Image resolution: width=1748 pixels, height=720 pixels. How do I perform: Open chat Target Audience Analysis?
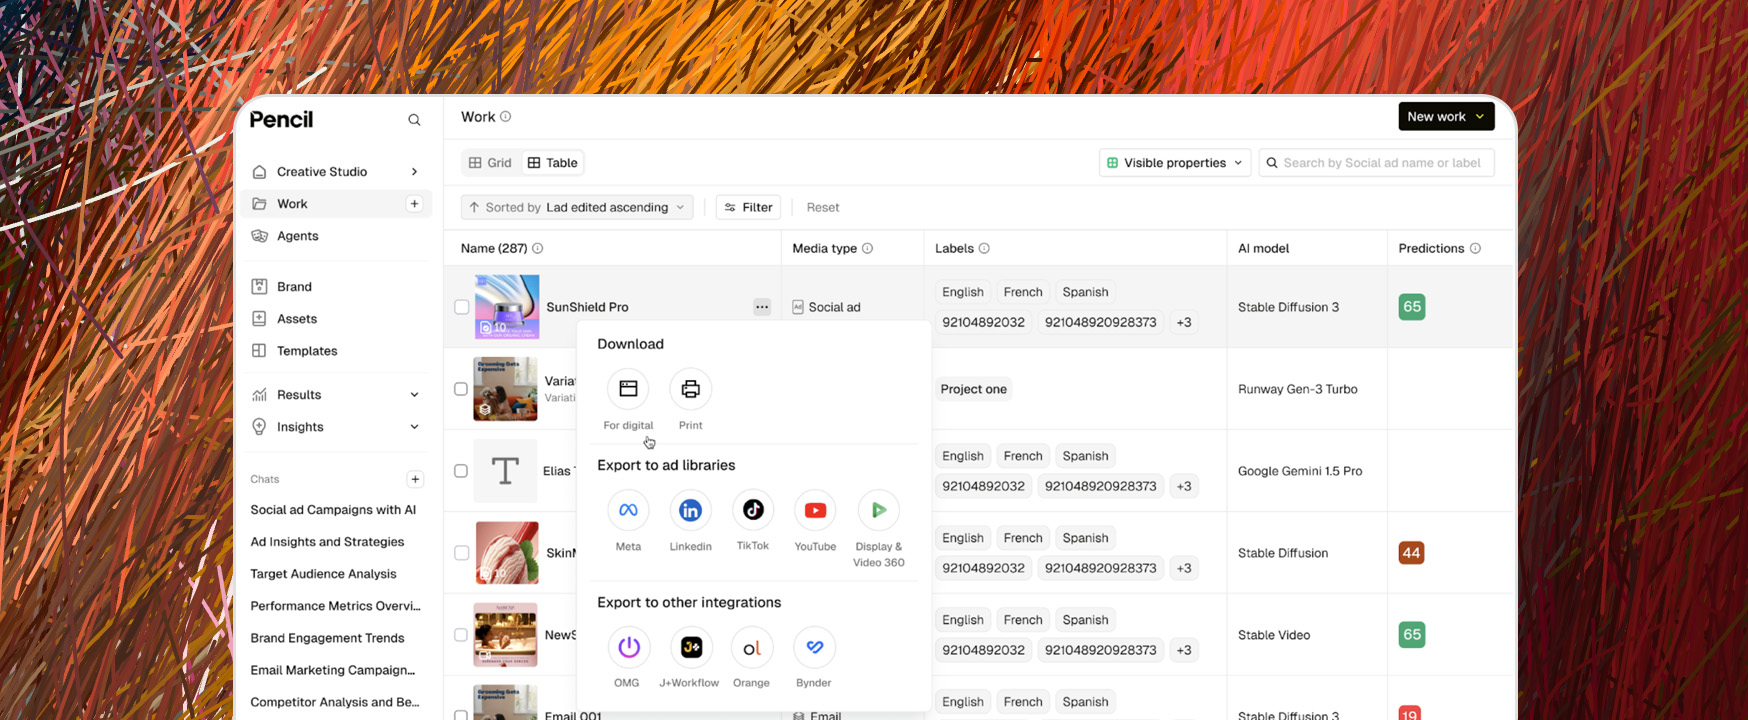pyautogui.click(x=323, y=574)
